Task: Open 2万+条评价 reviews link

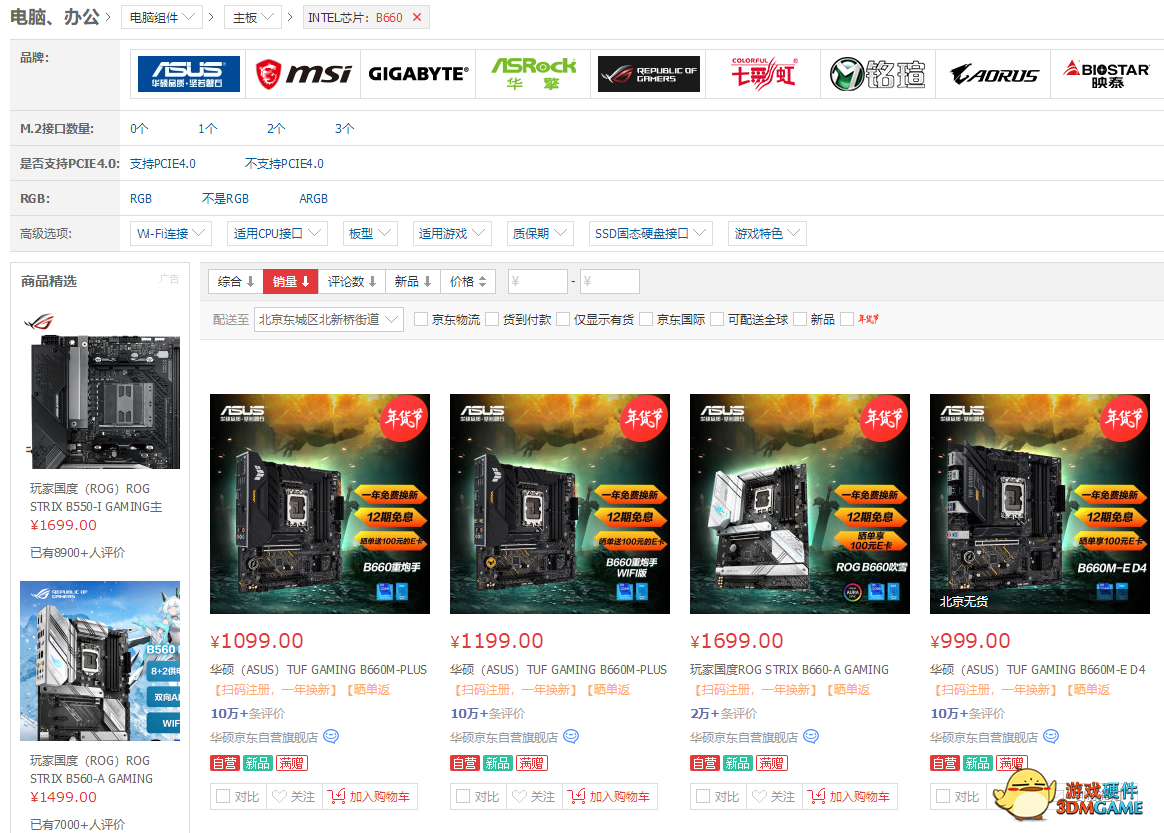Action: coord(723,713)
